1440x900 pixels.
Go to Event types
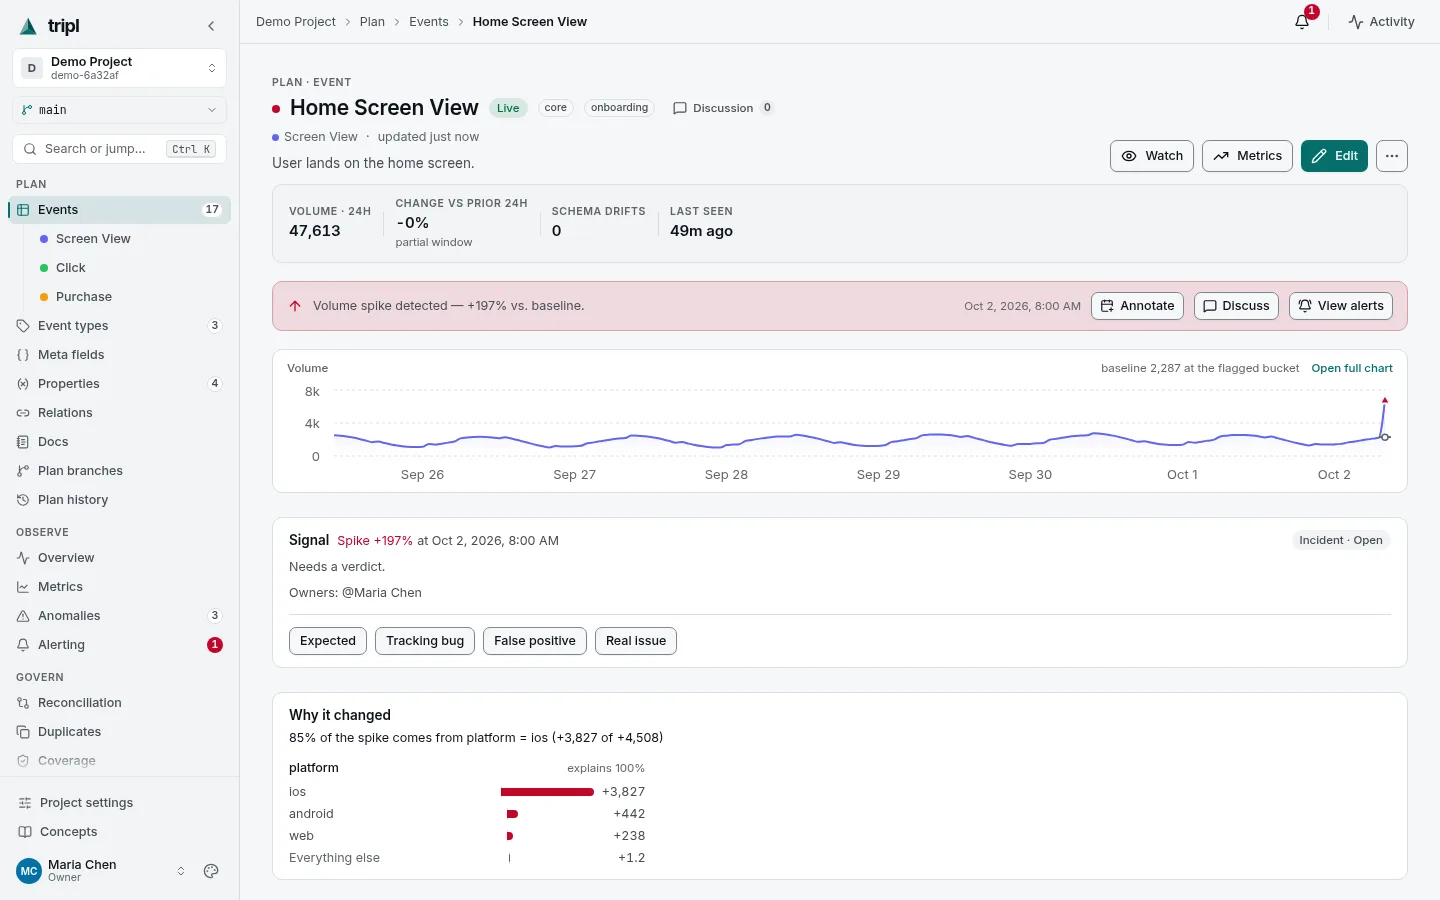120,326
